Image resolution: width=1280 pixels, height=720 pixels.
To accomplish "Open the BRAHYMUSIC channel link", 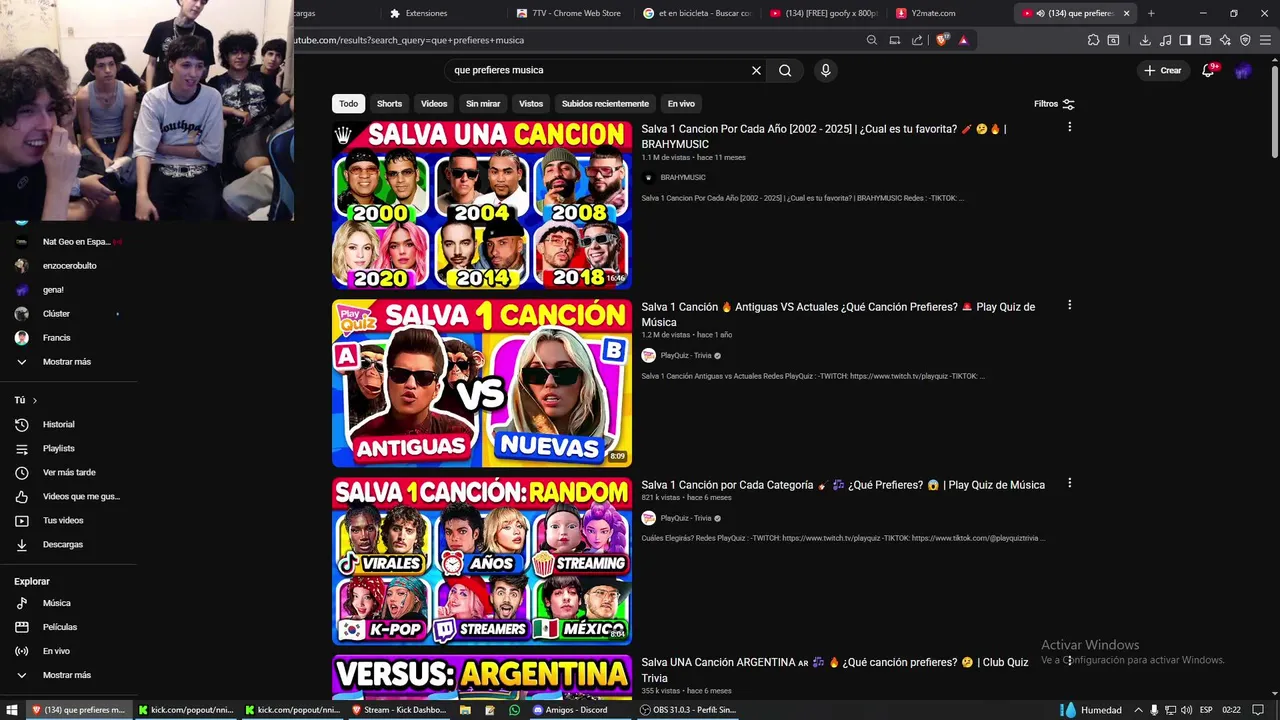I will pos(683,178).
